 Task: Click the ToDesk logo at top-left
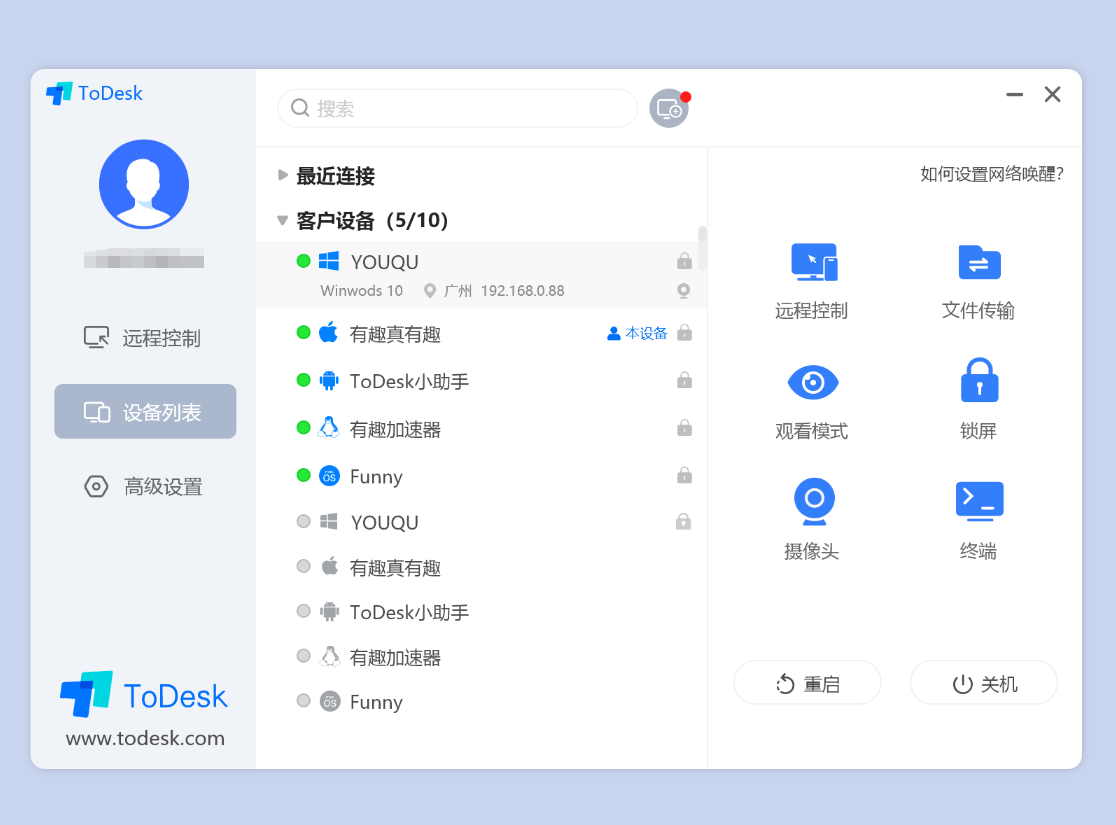pyautogui.click(x=95, y=93)
